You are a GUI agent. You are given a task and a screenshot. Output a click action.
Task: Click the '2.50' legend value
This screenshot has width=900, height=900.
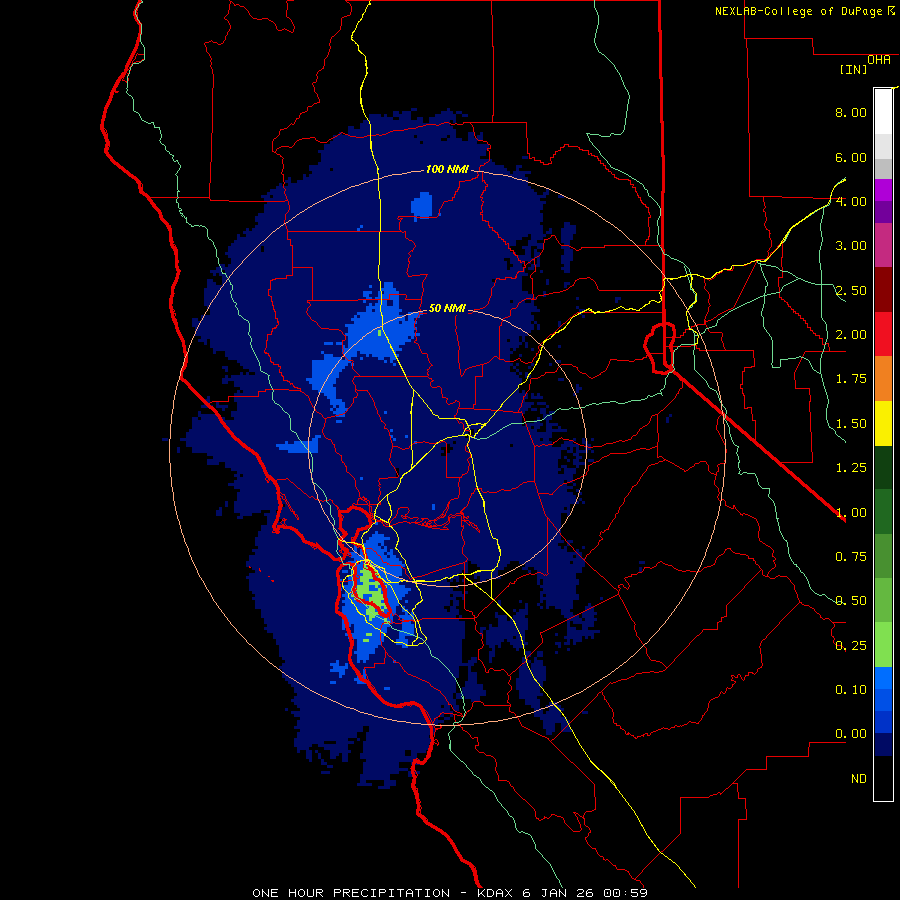tap(851, 290)
